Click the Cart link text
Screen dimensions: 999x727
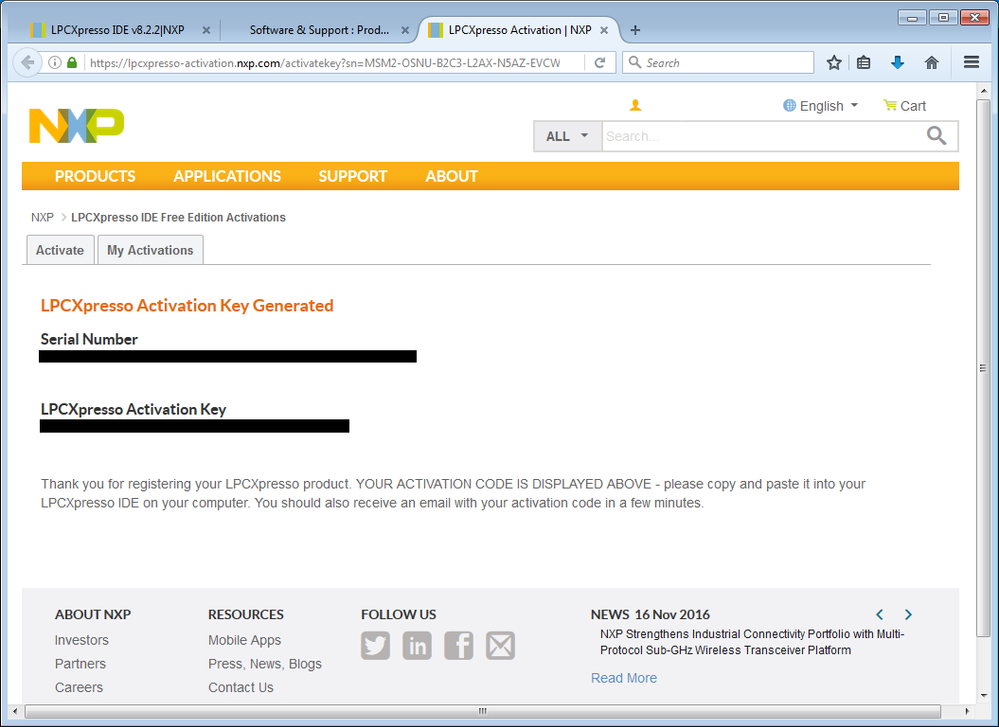912,106
